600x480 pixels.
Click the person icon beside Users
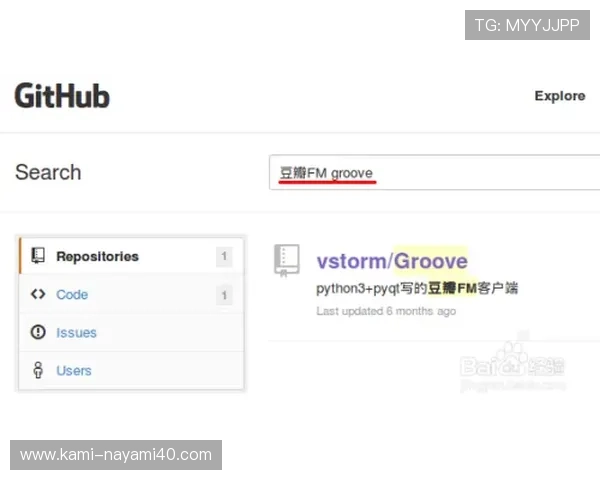pos(38,370)
